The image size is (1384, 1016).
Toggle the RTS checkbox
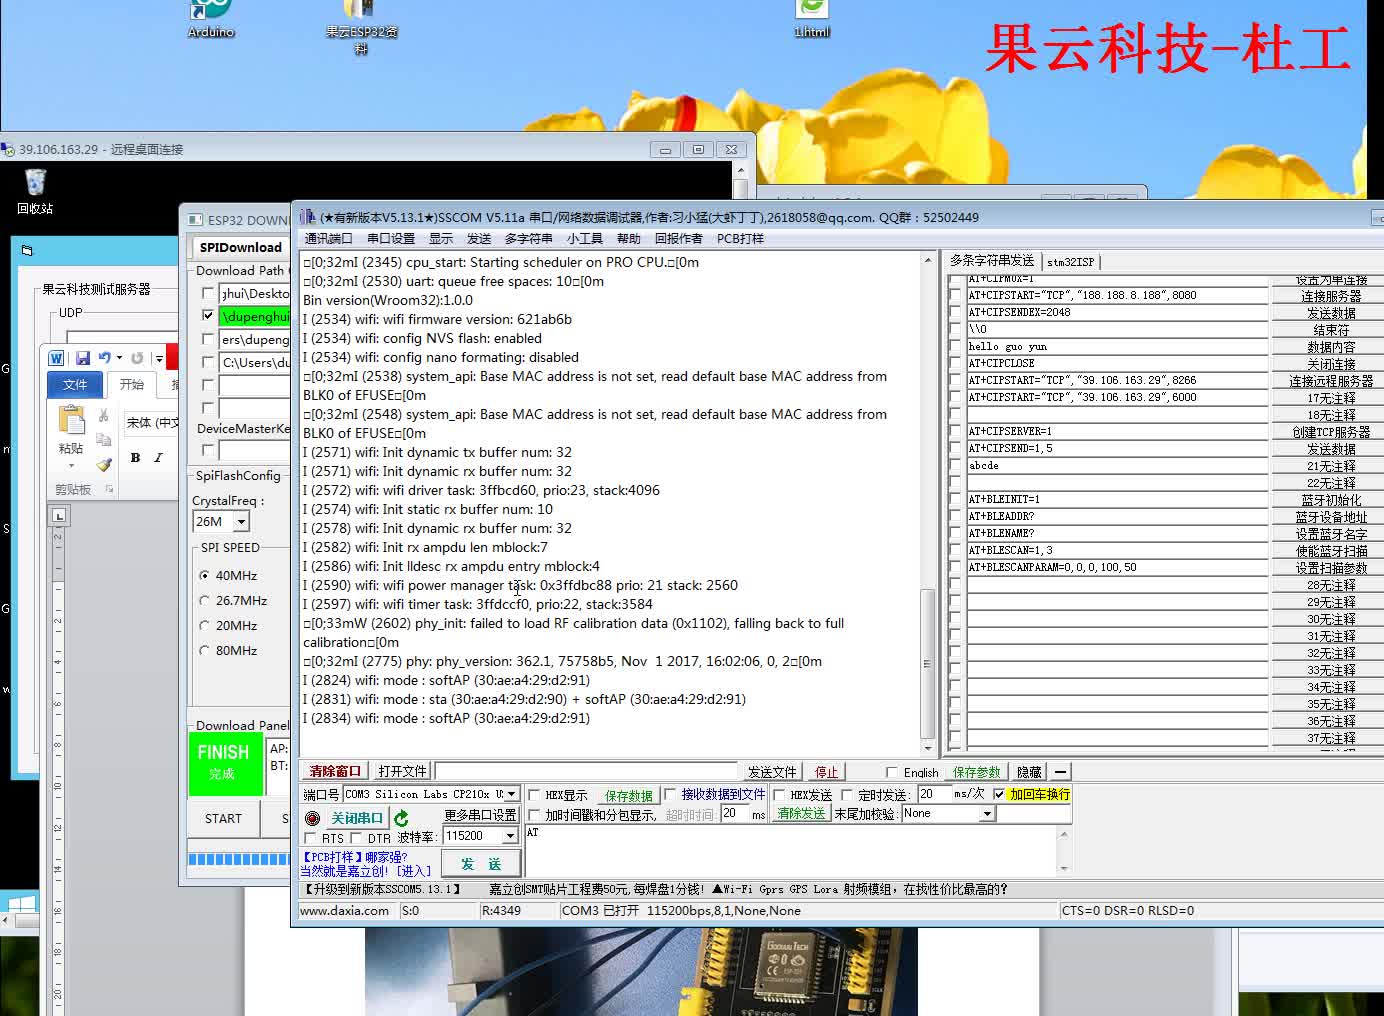(x=310, y=838)
